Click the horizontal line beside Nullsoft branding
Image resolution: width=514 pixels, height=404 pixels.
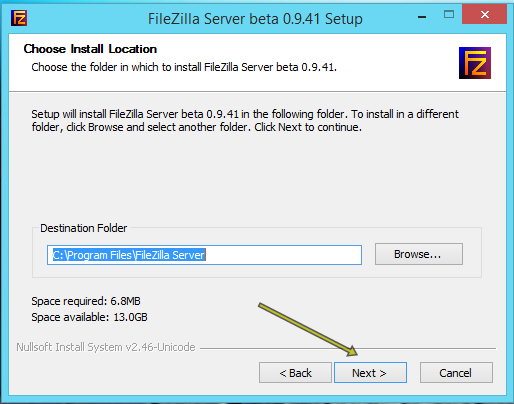click(x=348, y=348)
